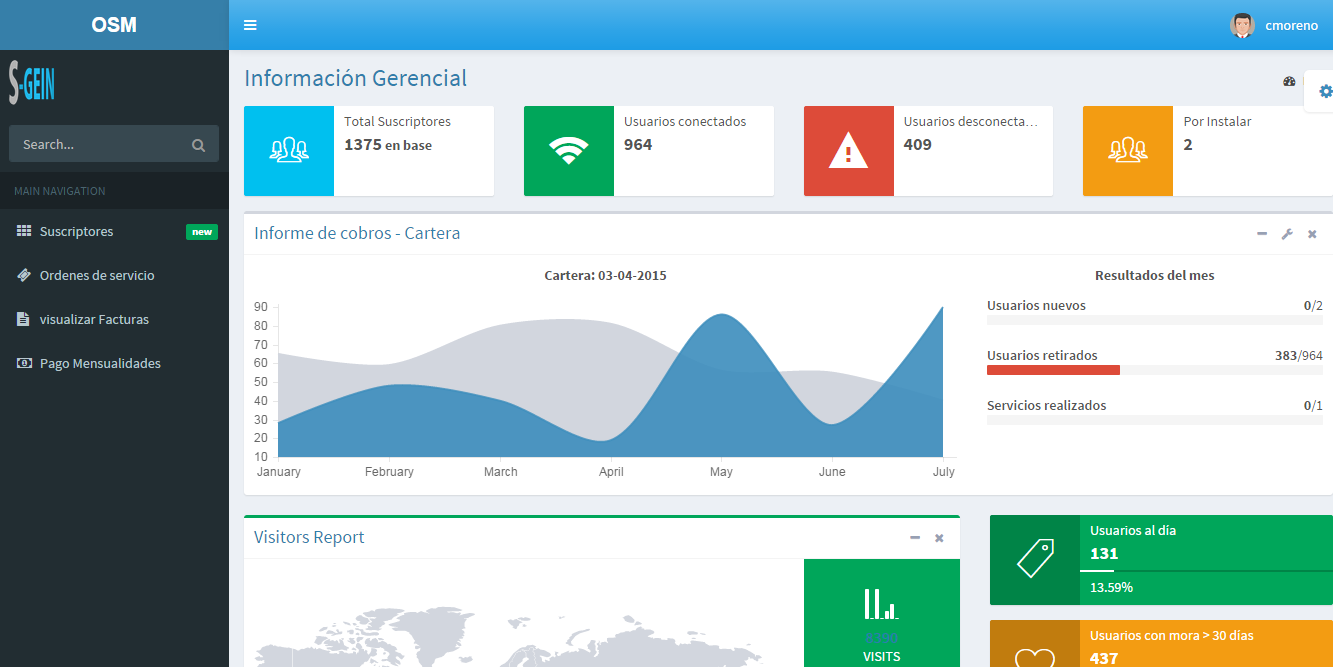Screen dimensions: 1333x667
Task: Open Ordenes de servicio menu item
Action: coord(97,276)
